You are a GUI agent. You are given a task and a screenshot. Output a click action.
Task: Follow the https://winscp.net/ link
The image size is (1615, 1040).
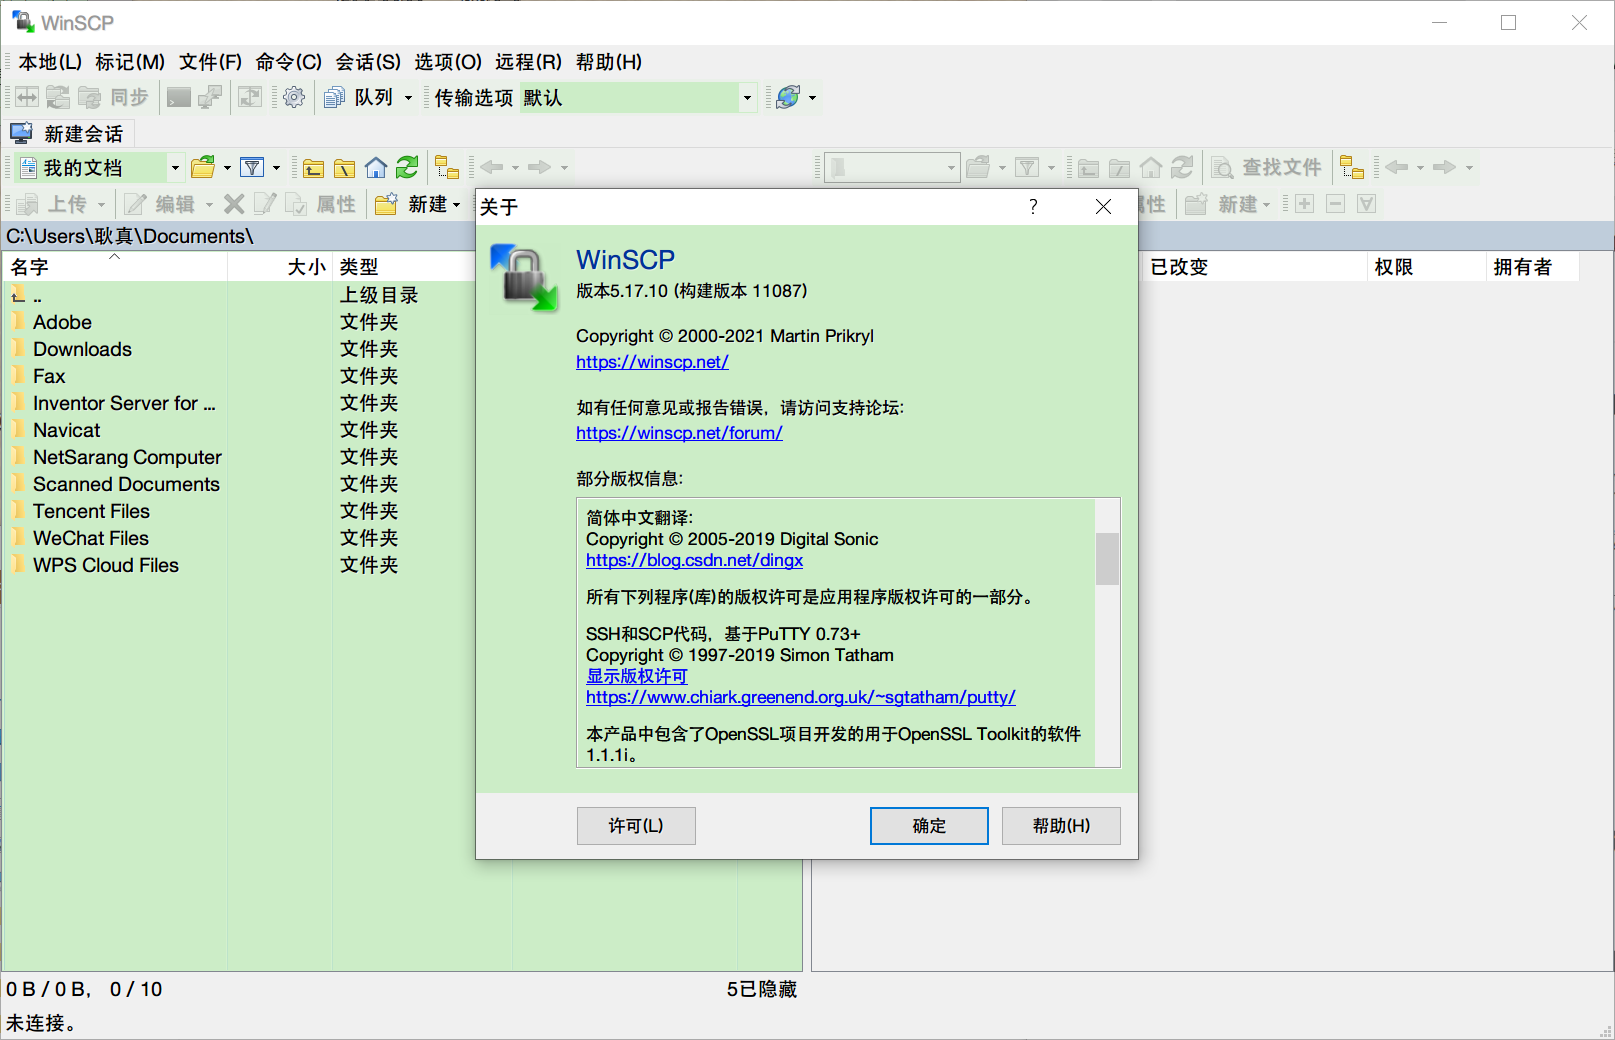[x=652, y=362]
